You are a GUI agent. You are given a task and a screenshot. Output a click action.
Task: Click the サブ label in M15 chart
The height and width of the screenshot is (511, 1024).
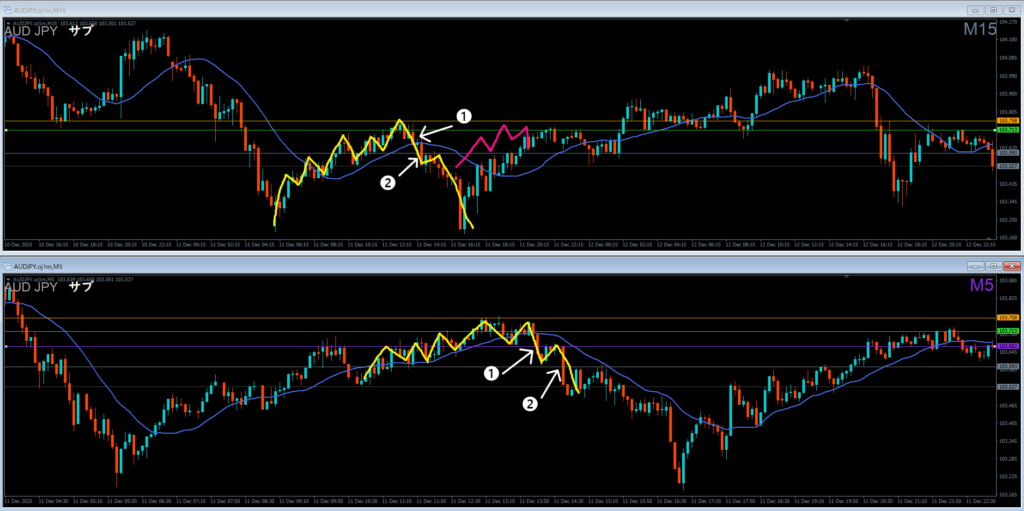tap(80, 31)
